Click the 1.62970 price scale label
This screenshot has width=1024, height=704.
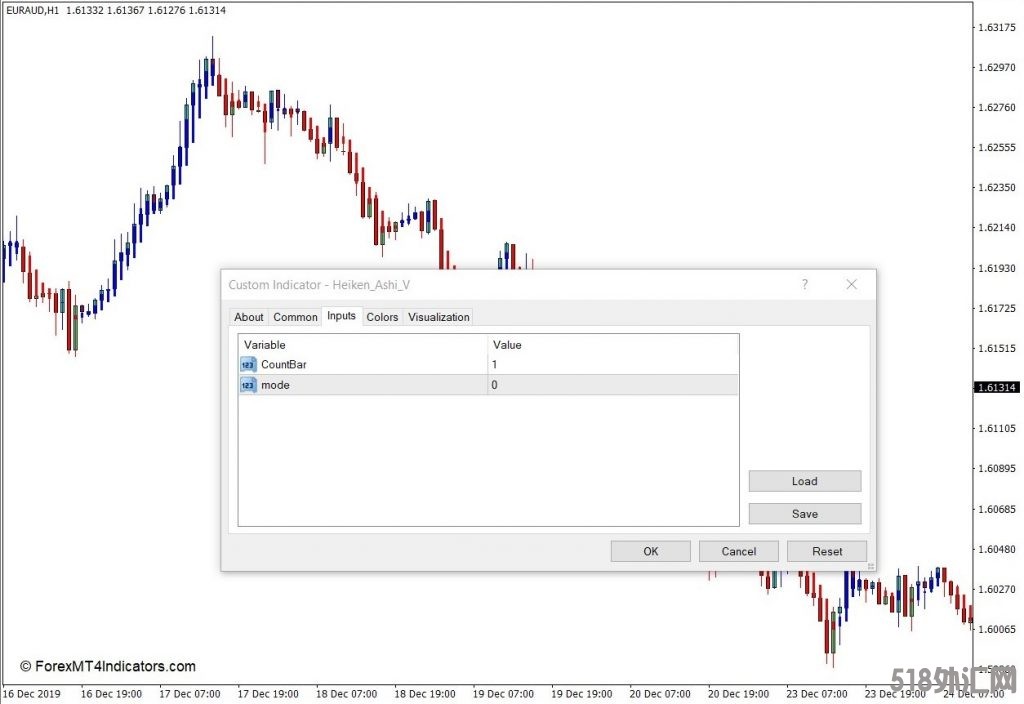pyautogui.click(x=997, y=67)
